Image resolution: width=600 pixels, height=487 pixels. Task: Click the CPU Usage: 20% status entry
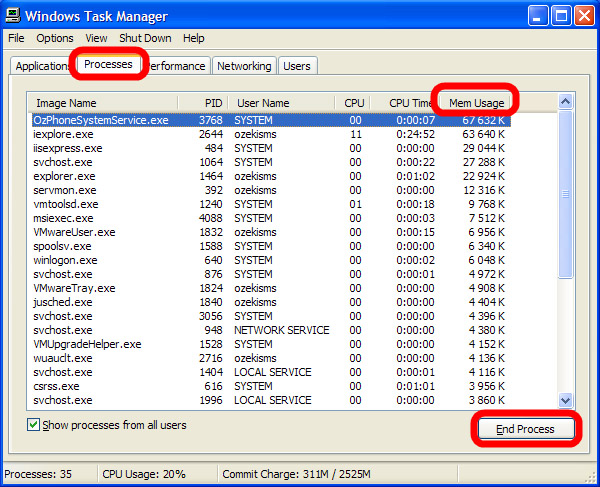[x=144, y=474]
